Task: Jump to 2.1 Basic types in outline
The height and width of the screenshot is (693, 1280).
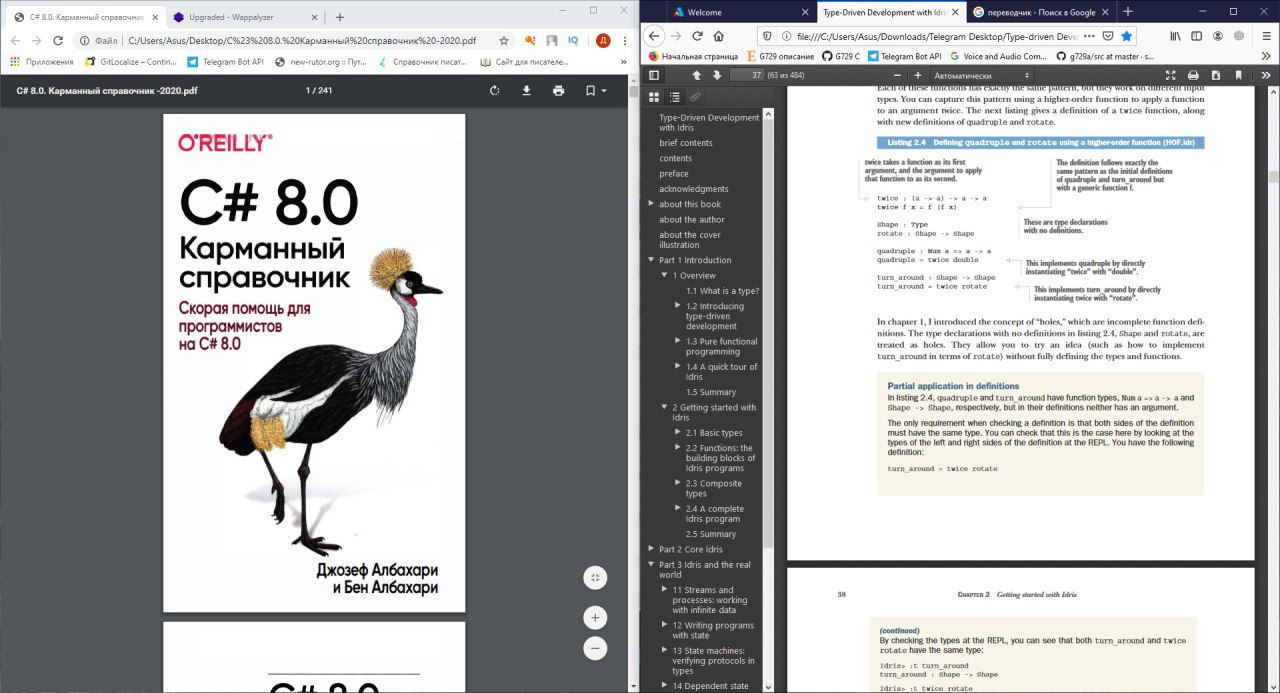Action: 714,433
